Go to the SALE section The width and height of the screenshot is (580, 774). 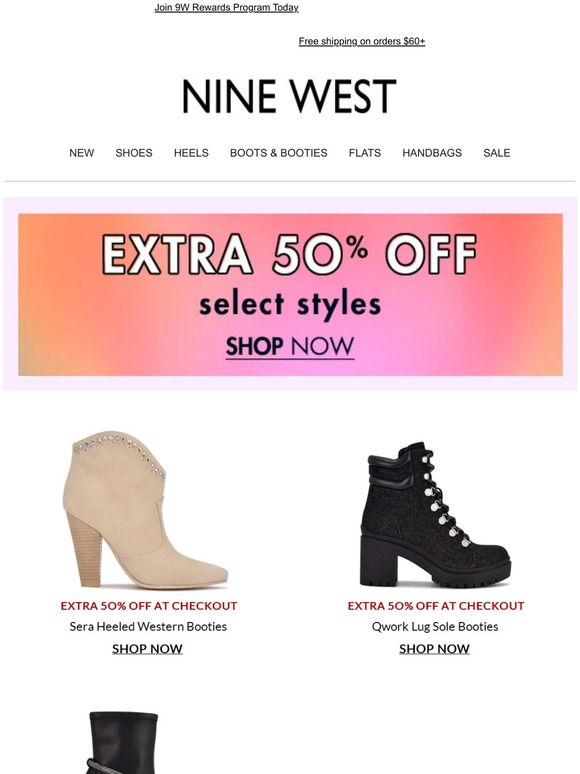coord(497,153)
